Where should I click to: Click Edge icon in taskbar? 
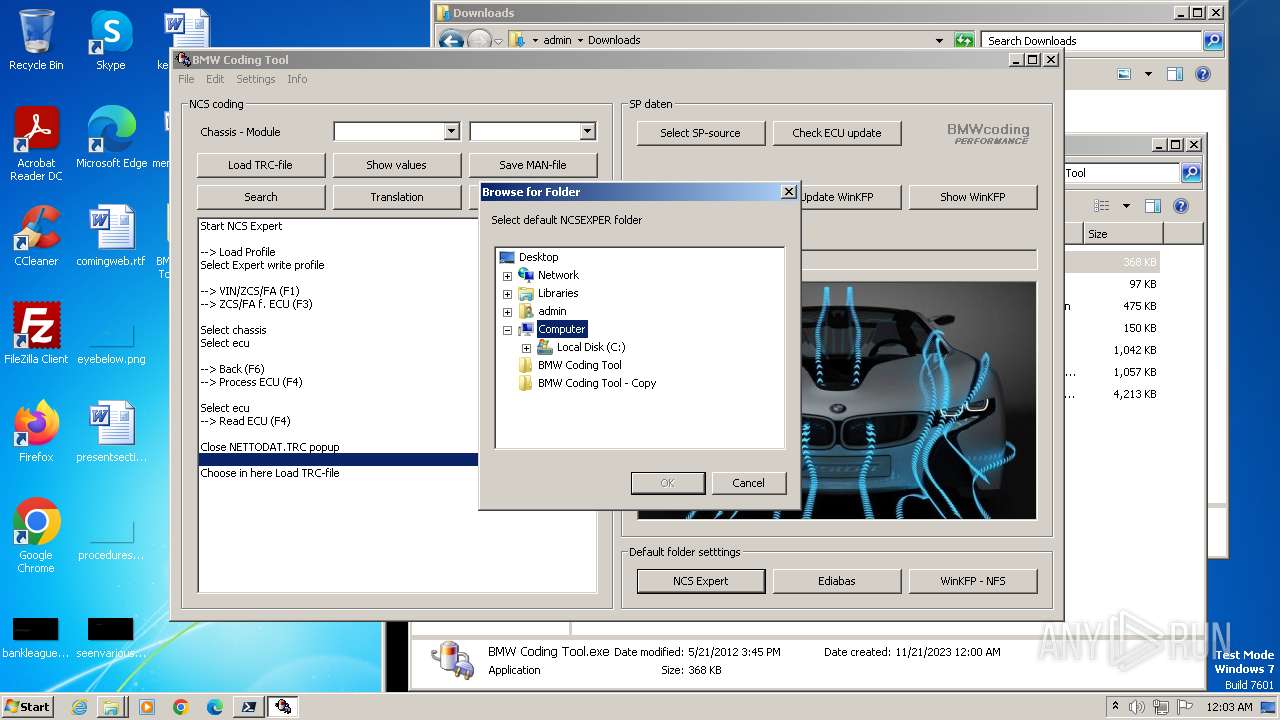(214, 707)
